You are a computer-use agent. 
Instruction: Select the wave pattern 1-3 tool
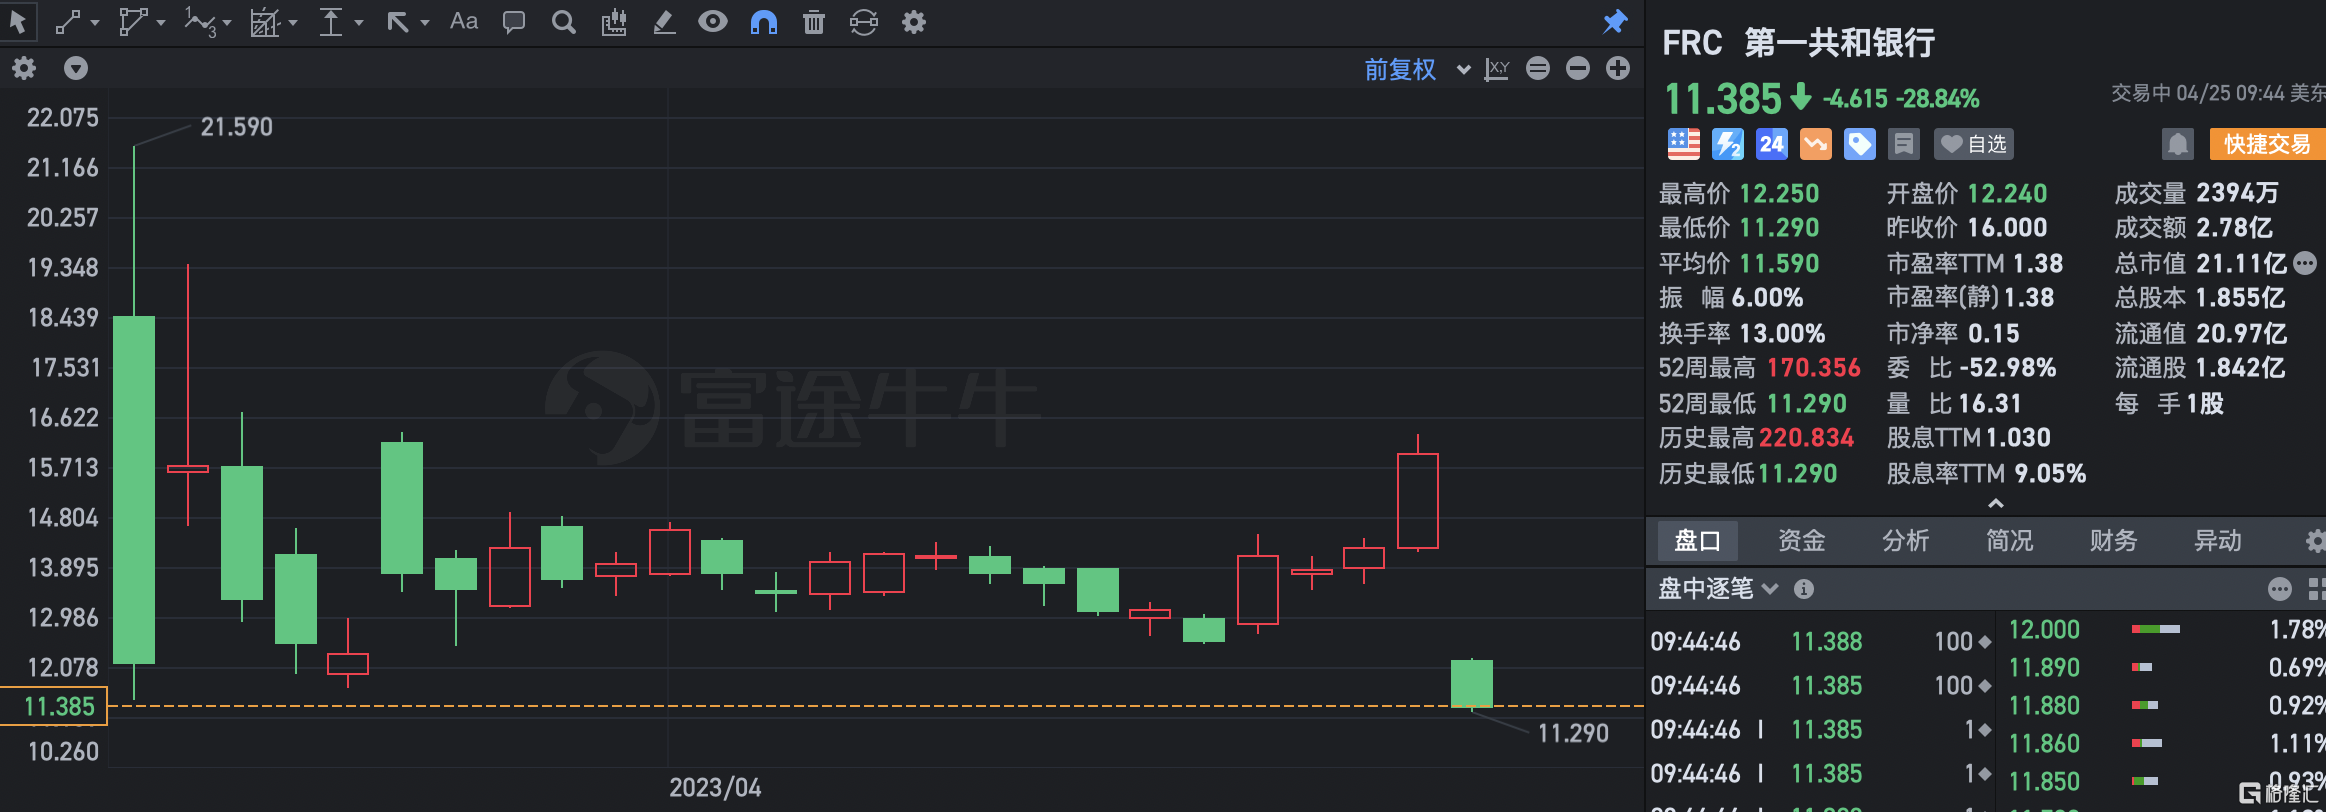(200, 22)
